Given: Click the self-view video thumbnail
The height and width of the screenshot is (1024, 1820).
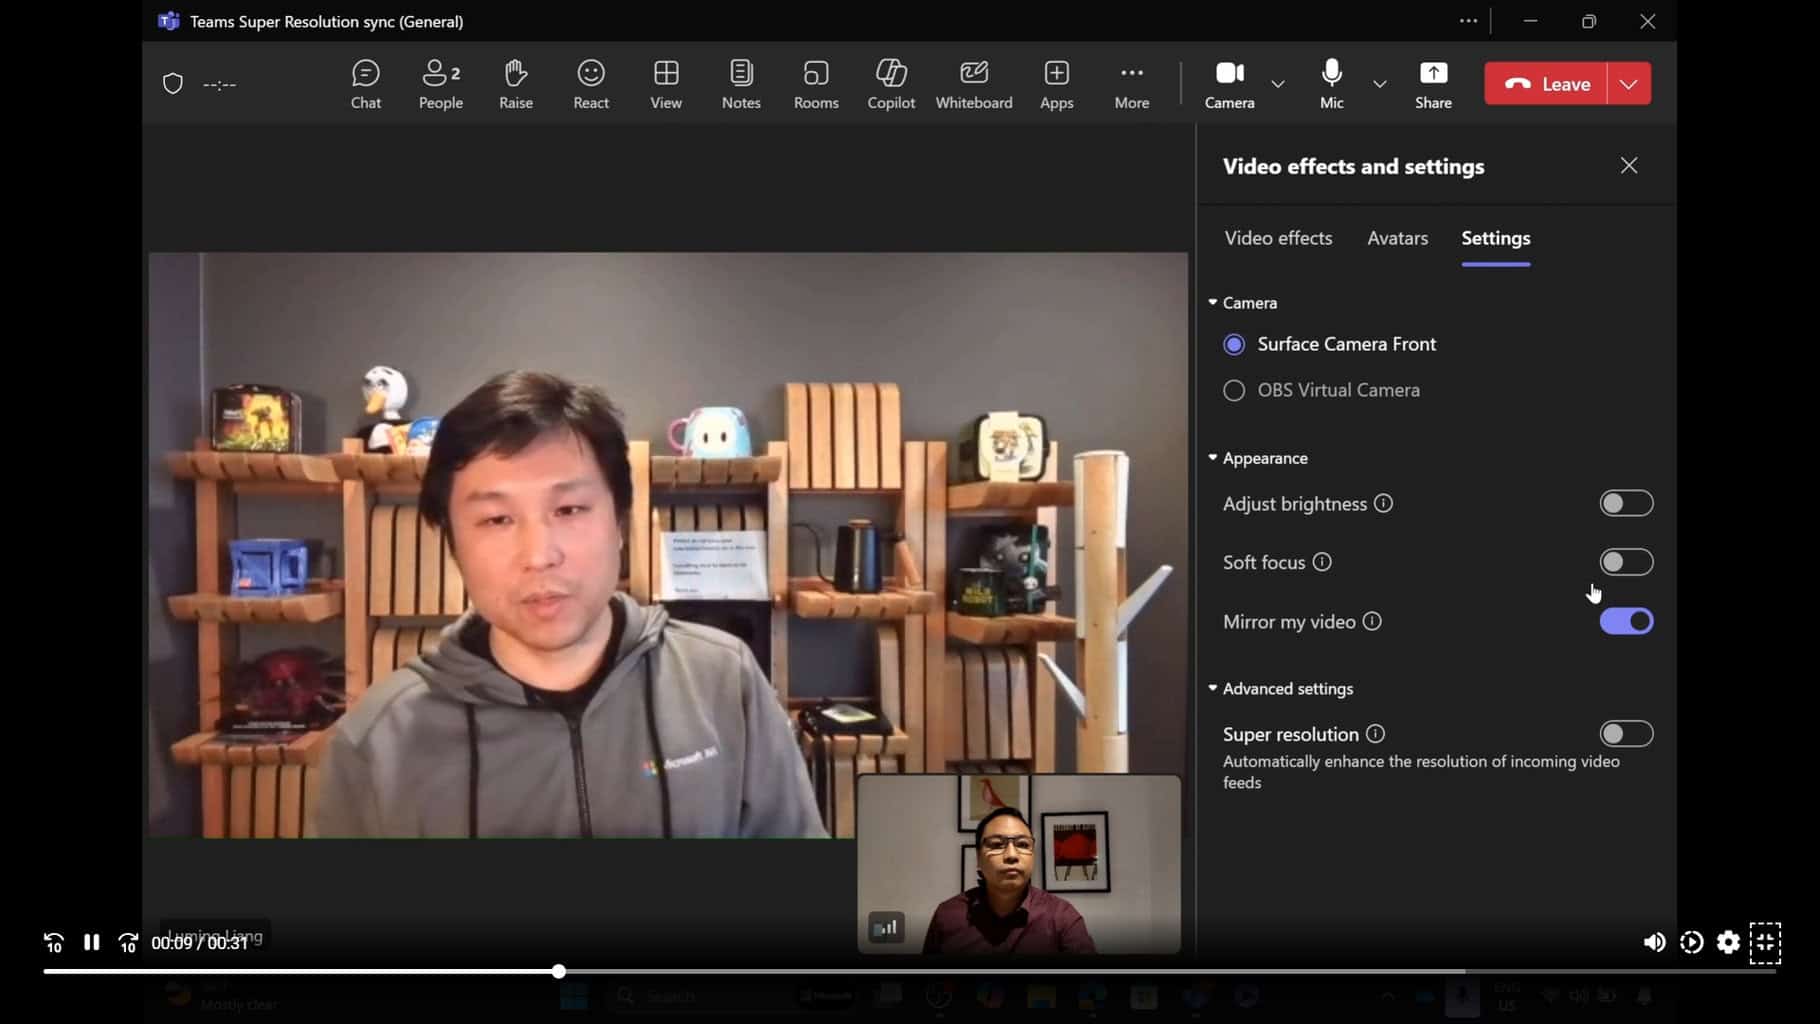Looking at the screenshot, I should 1019,865.
